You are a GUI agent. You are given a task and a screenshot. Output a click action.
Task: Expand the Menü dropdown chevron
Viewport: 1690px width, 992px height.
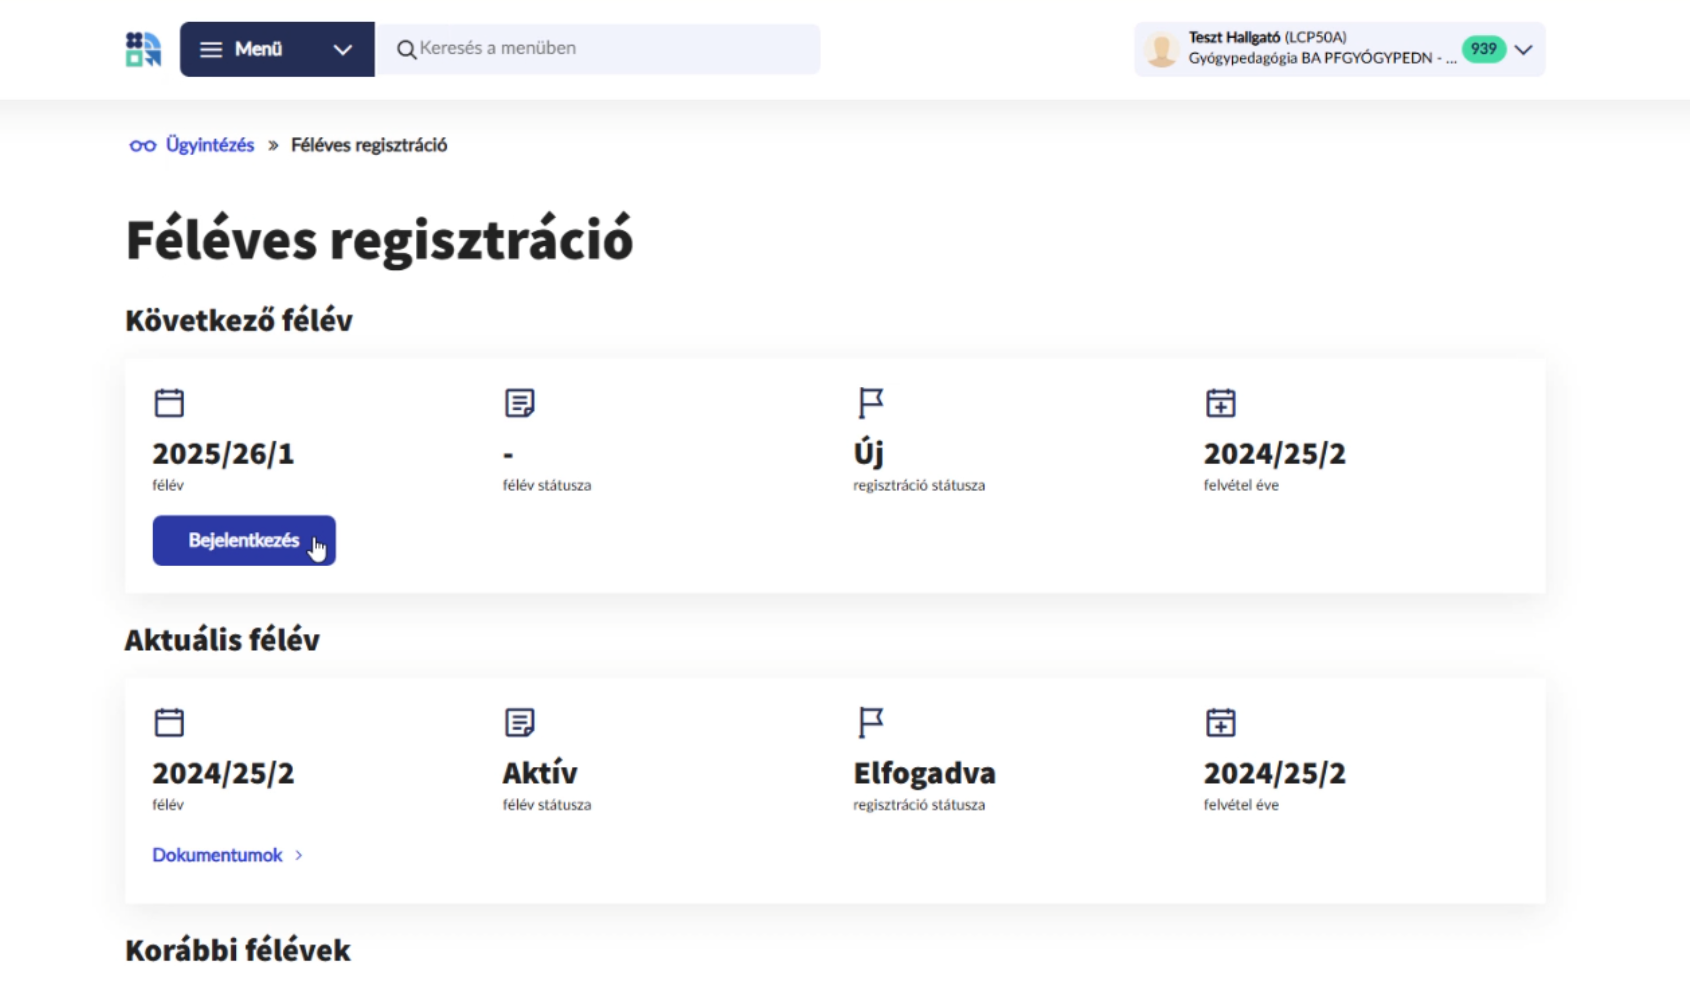point(342,50)
